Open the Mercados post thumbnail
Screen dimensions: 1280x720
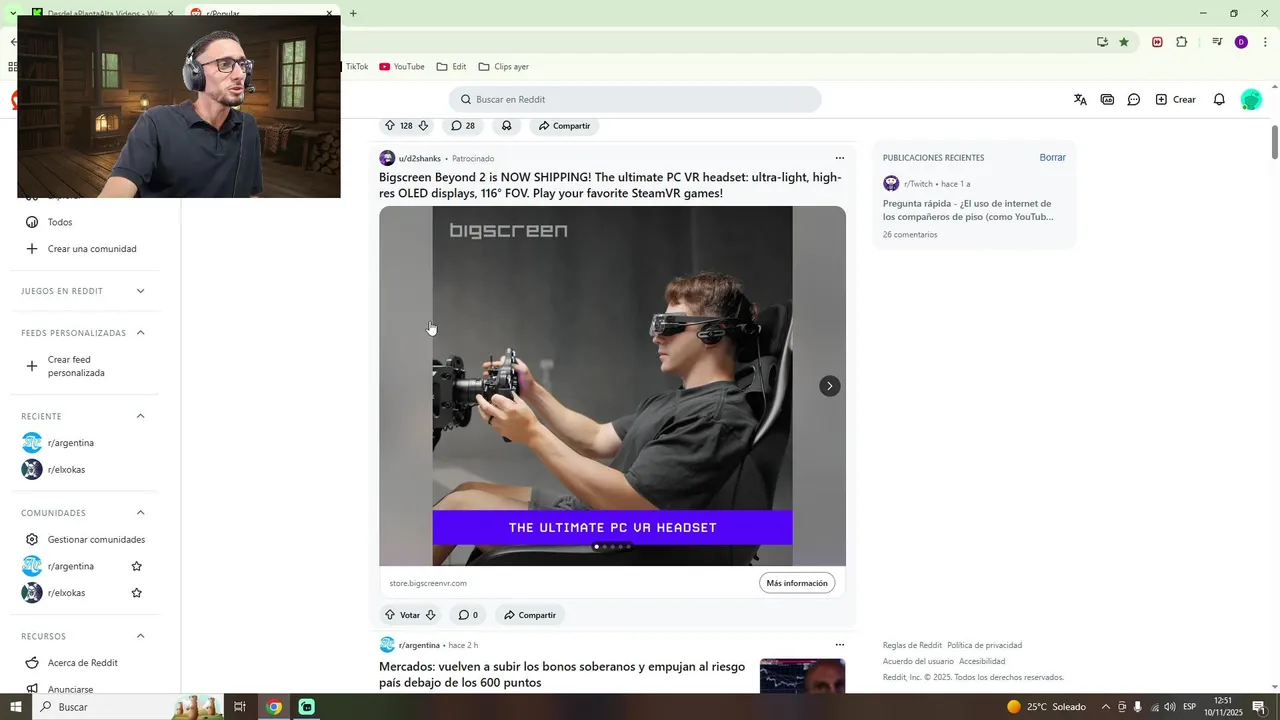[802, 676]
